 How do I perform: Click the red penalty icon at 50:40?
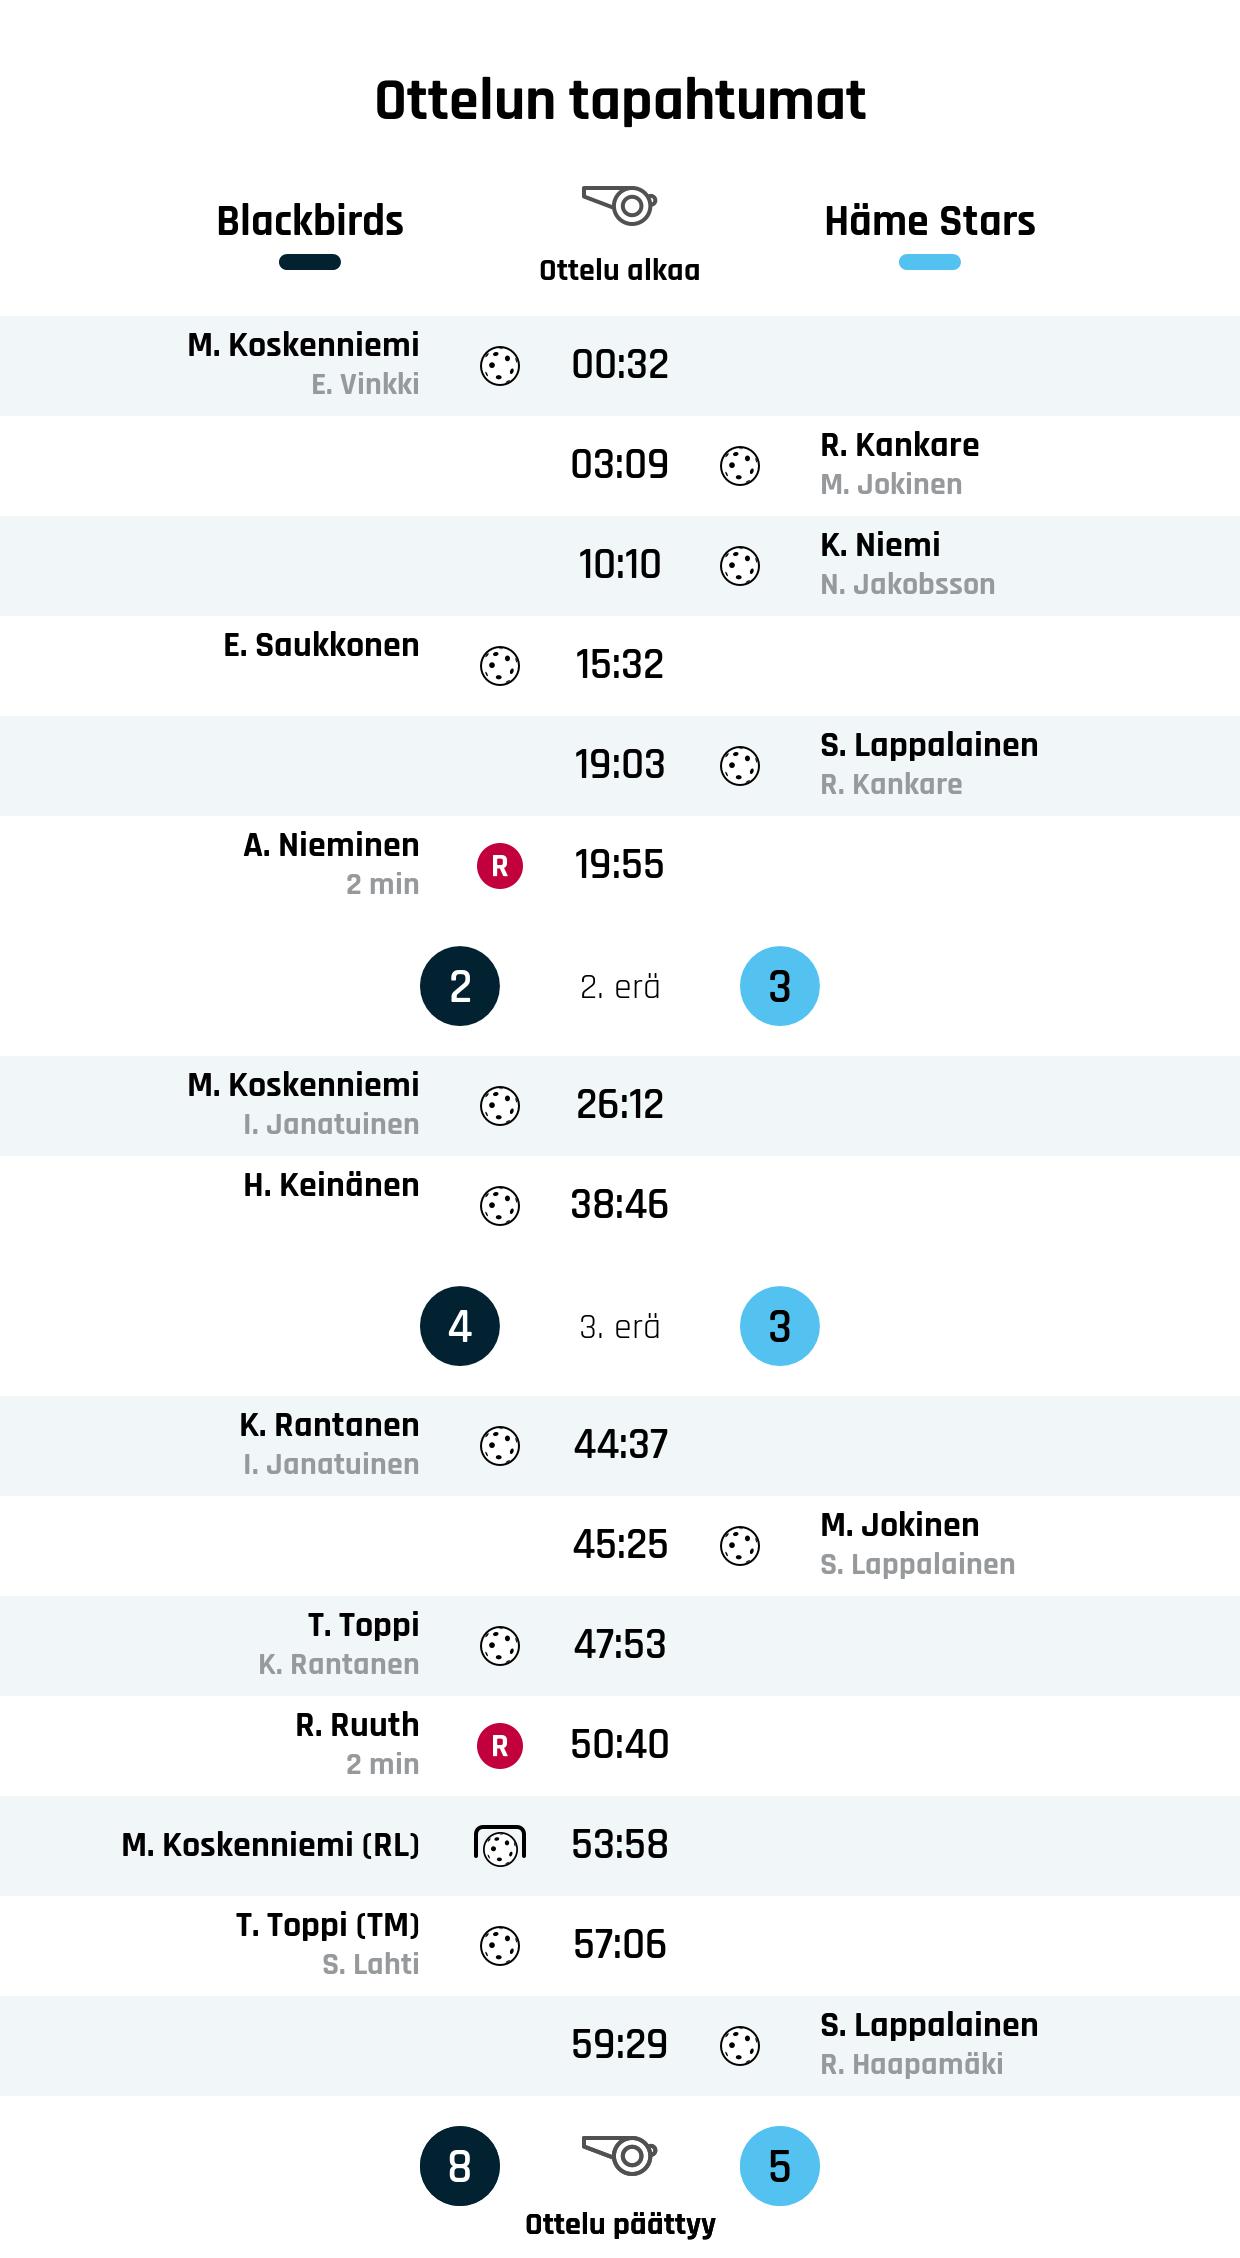[x=500, y=1746]
